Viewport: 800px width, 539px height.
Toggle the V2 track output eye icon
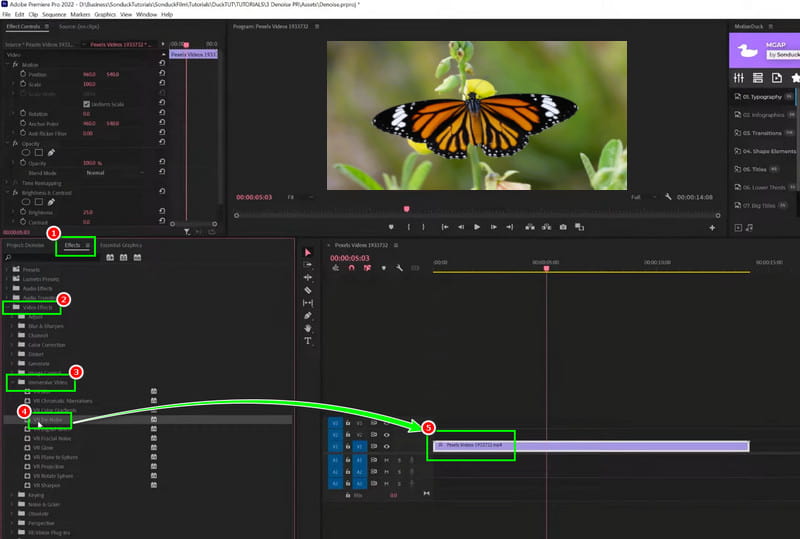point(387,435)
